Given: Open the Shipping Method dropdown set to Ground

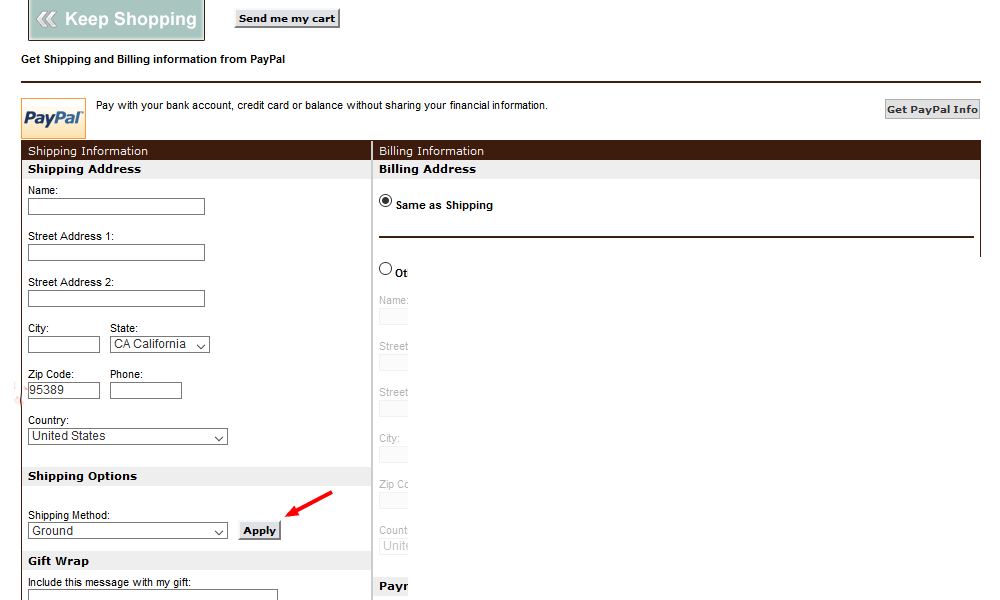Looking at the screenshot, I should click(x=128, y=531).
